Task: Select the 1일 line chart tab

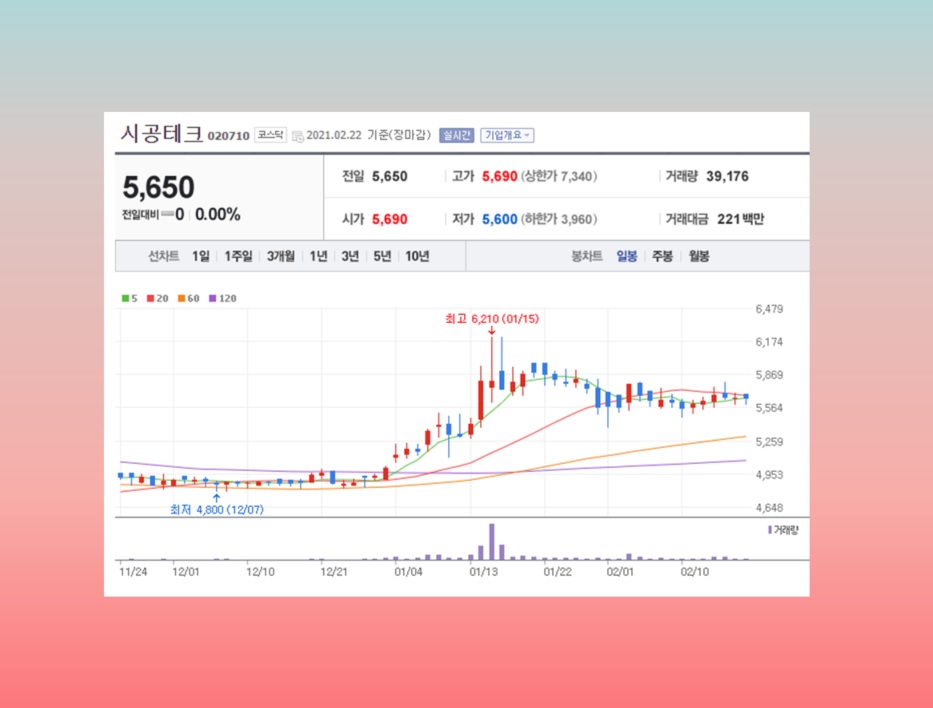Action: click(201, 256)
